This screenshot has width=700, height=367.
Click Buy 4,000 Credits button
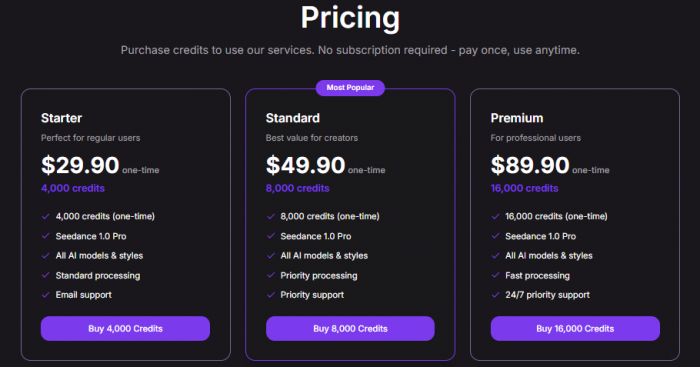pos(125,329)
